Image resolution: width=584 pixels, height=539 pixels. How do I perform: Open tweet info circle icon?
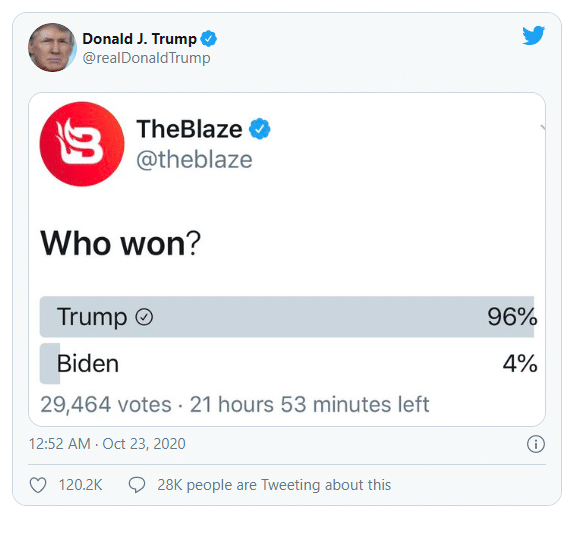click(x=536, y=444)
